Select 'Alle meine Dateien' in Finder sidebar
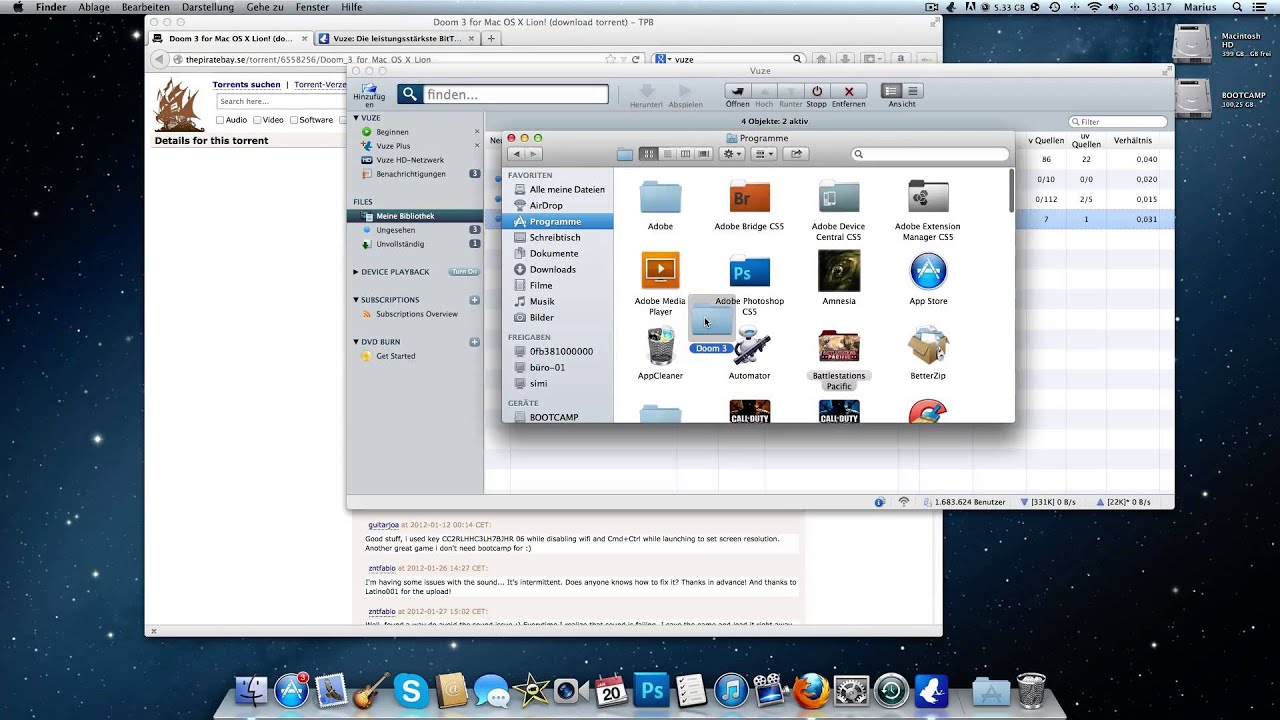The height and width of the screenshot is (720, 1280). click(x=567, y=189)
